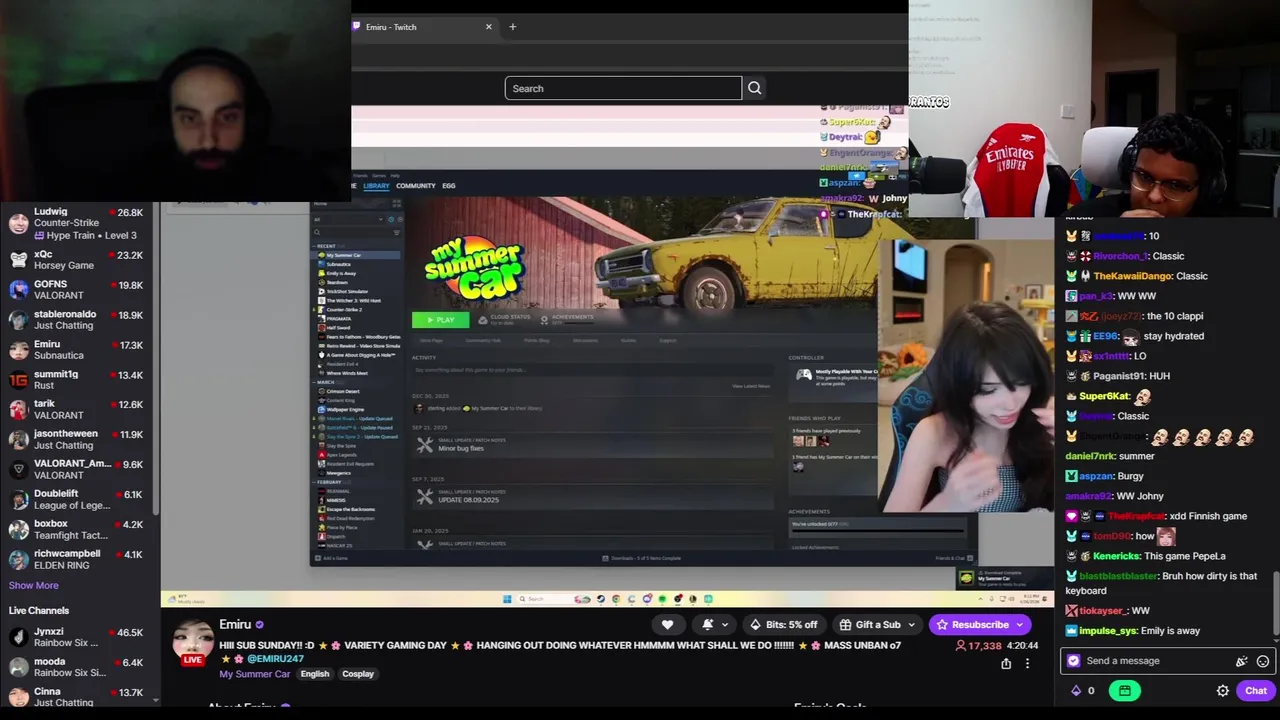Open UPDATE 08.09.2025 patch note

468,500
